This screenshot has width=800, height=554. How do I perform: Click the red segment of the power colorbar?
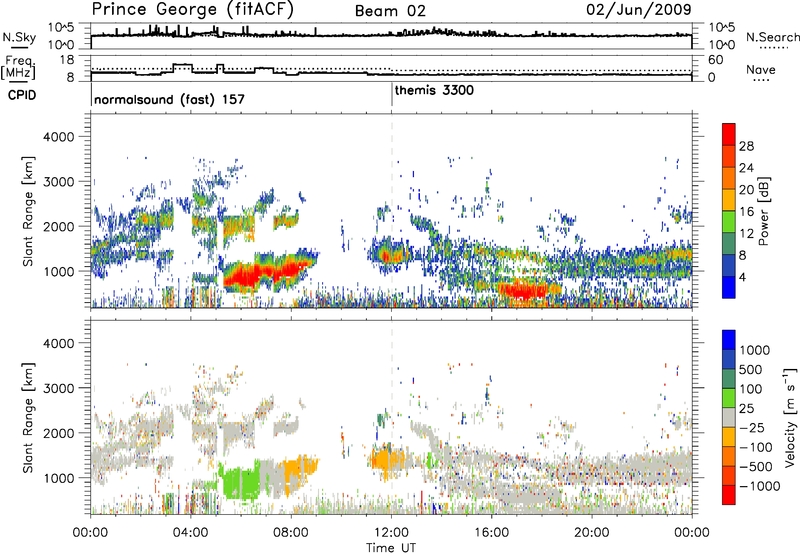coord(729,134)
